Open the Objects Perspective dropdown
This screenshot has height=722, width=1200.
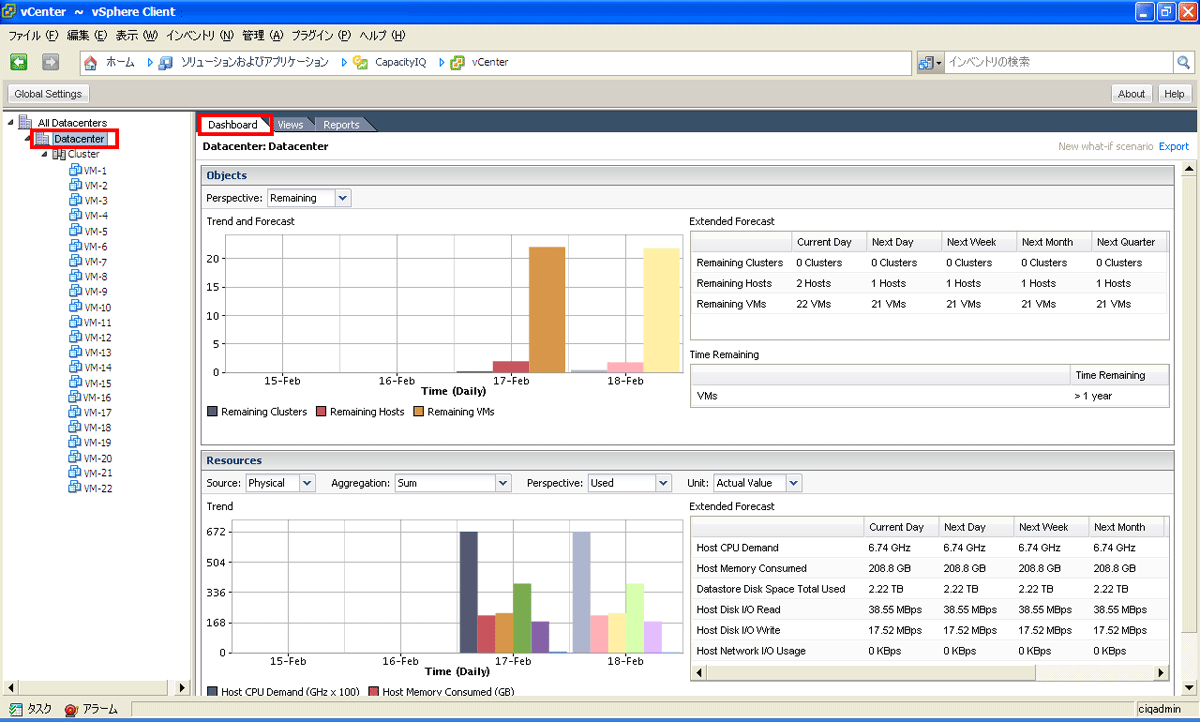343,198
